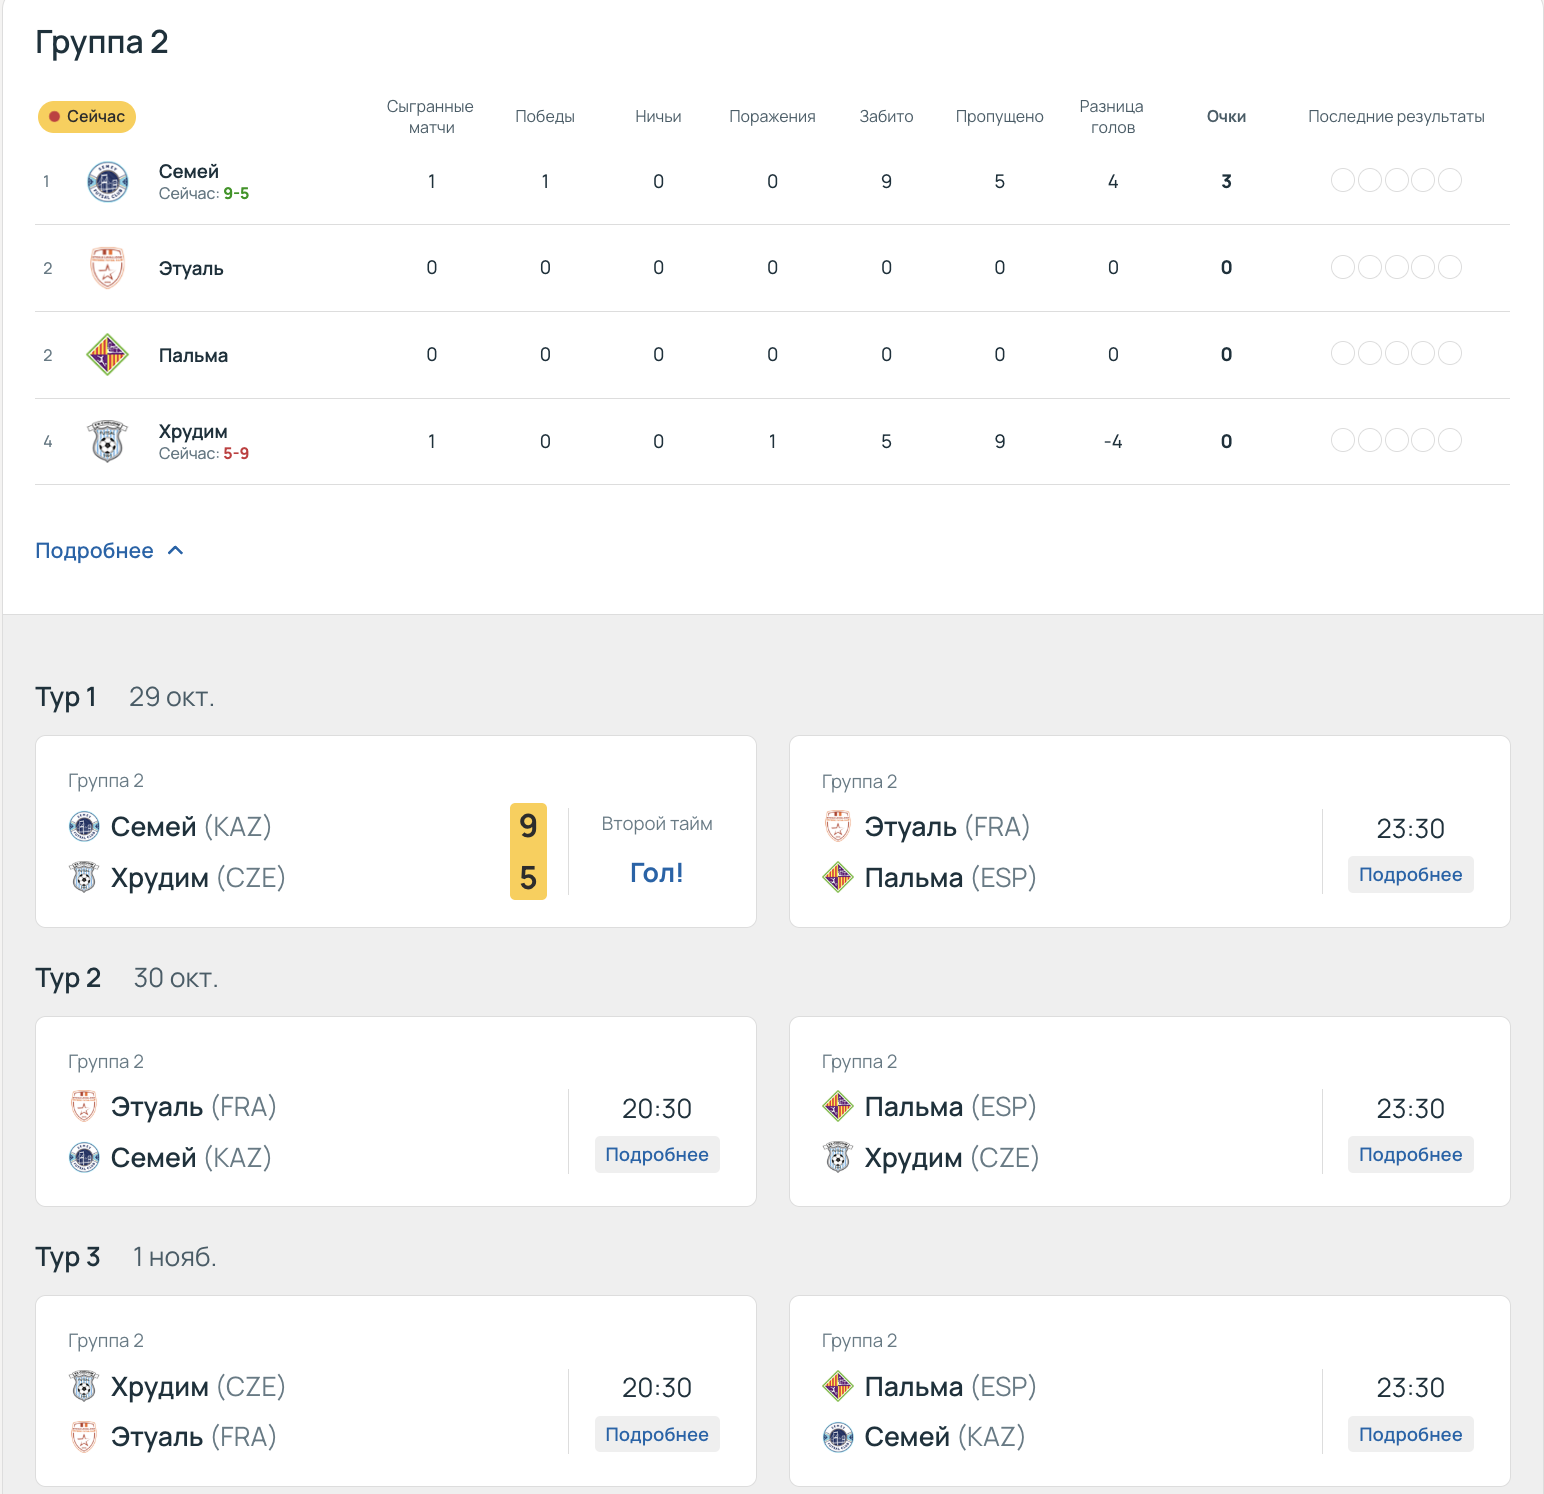Image resolution: width=1544 pixels, height=1494 pixels.
Task: Open Подробнее for Этуаль vs Пальма match
Action: pos(1410,875)
